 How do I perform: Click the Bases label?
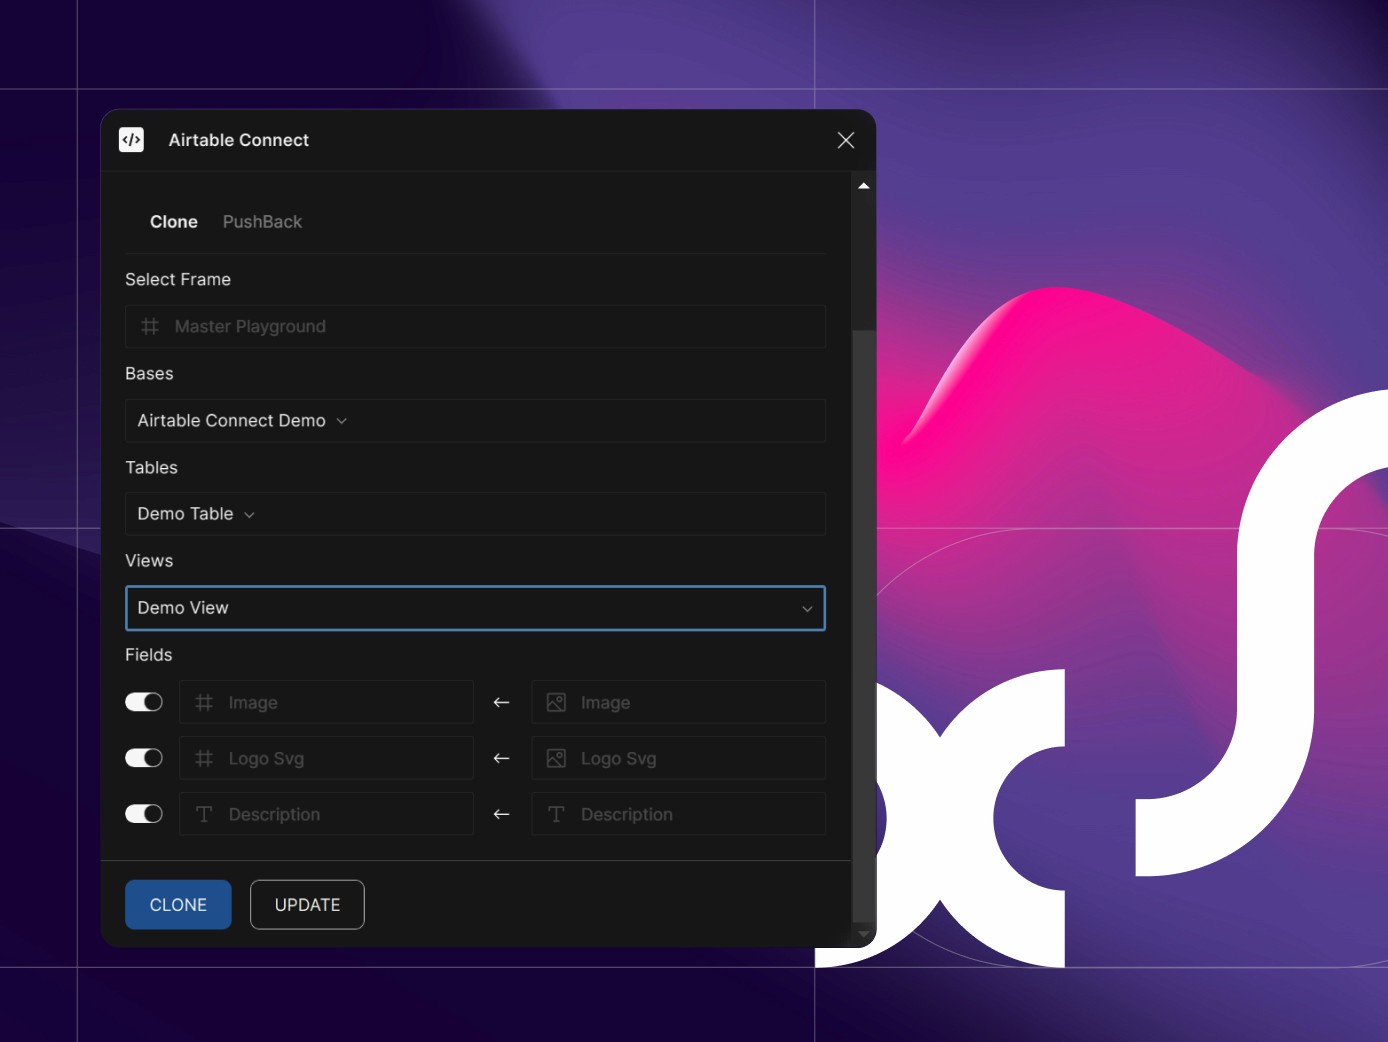pyautogui.click(x=149, y=374)
